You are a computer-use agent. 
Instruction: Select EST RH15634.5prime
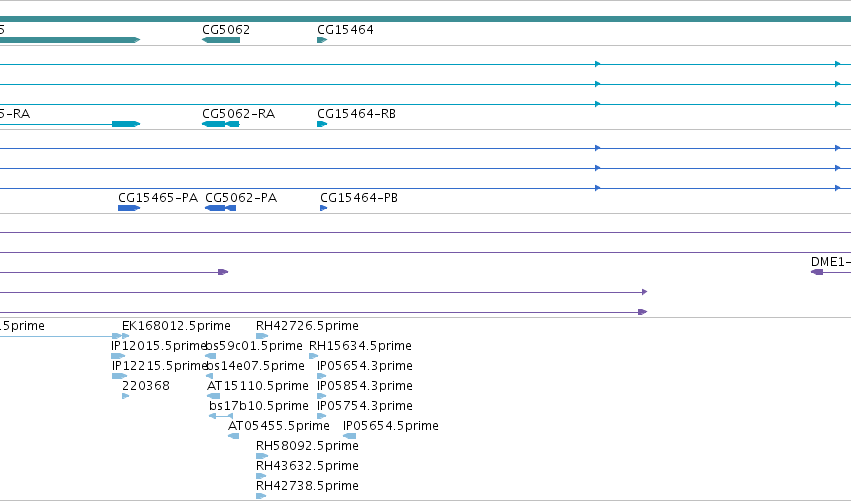pos(360,346)
